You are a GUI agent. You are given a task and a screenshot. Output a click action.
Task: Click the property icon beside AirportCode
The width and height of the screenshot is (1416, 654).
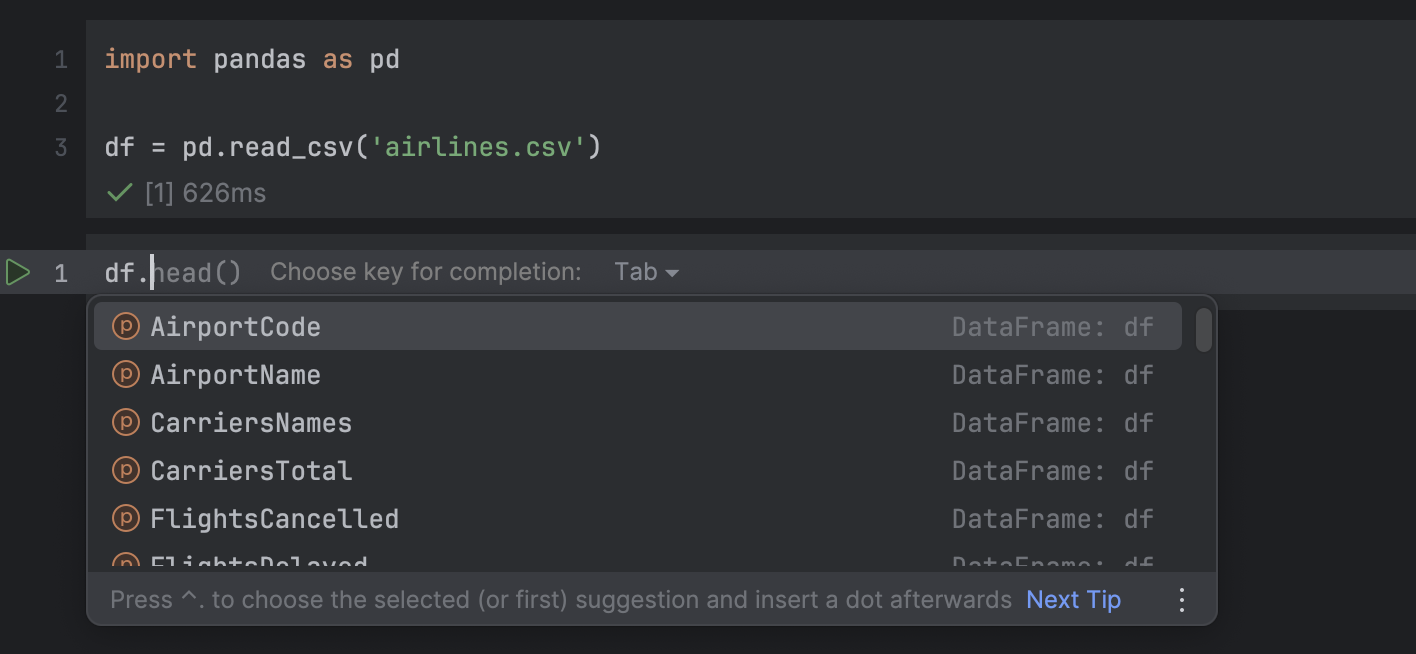click(126, 326)
